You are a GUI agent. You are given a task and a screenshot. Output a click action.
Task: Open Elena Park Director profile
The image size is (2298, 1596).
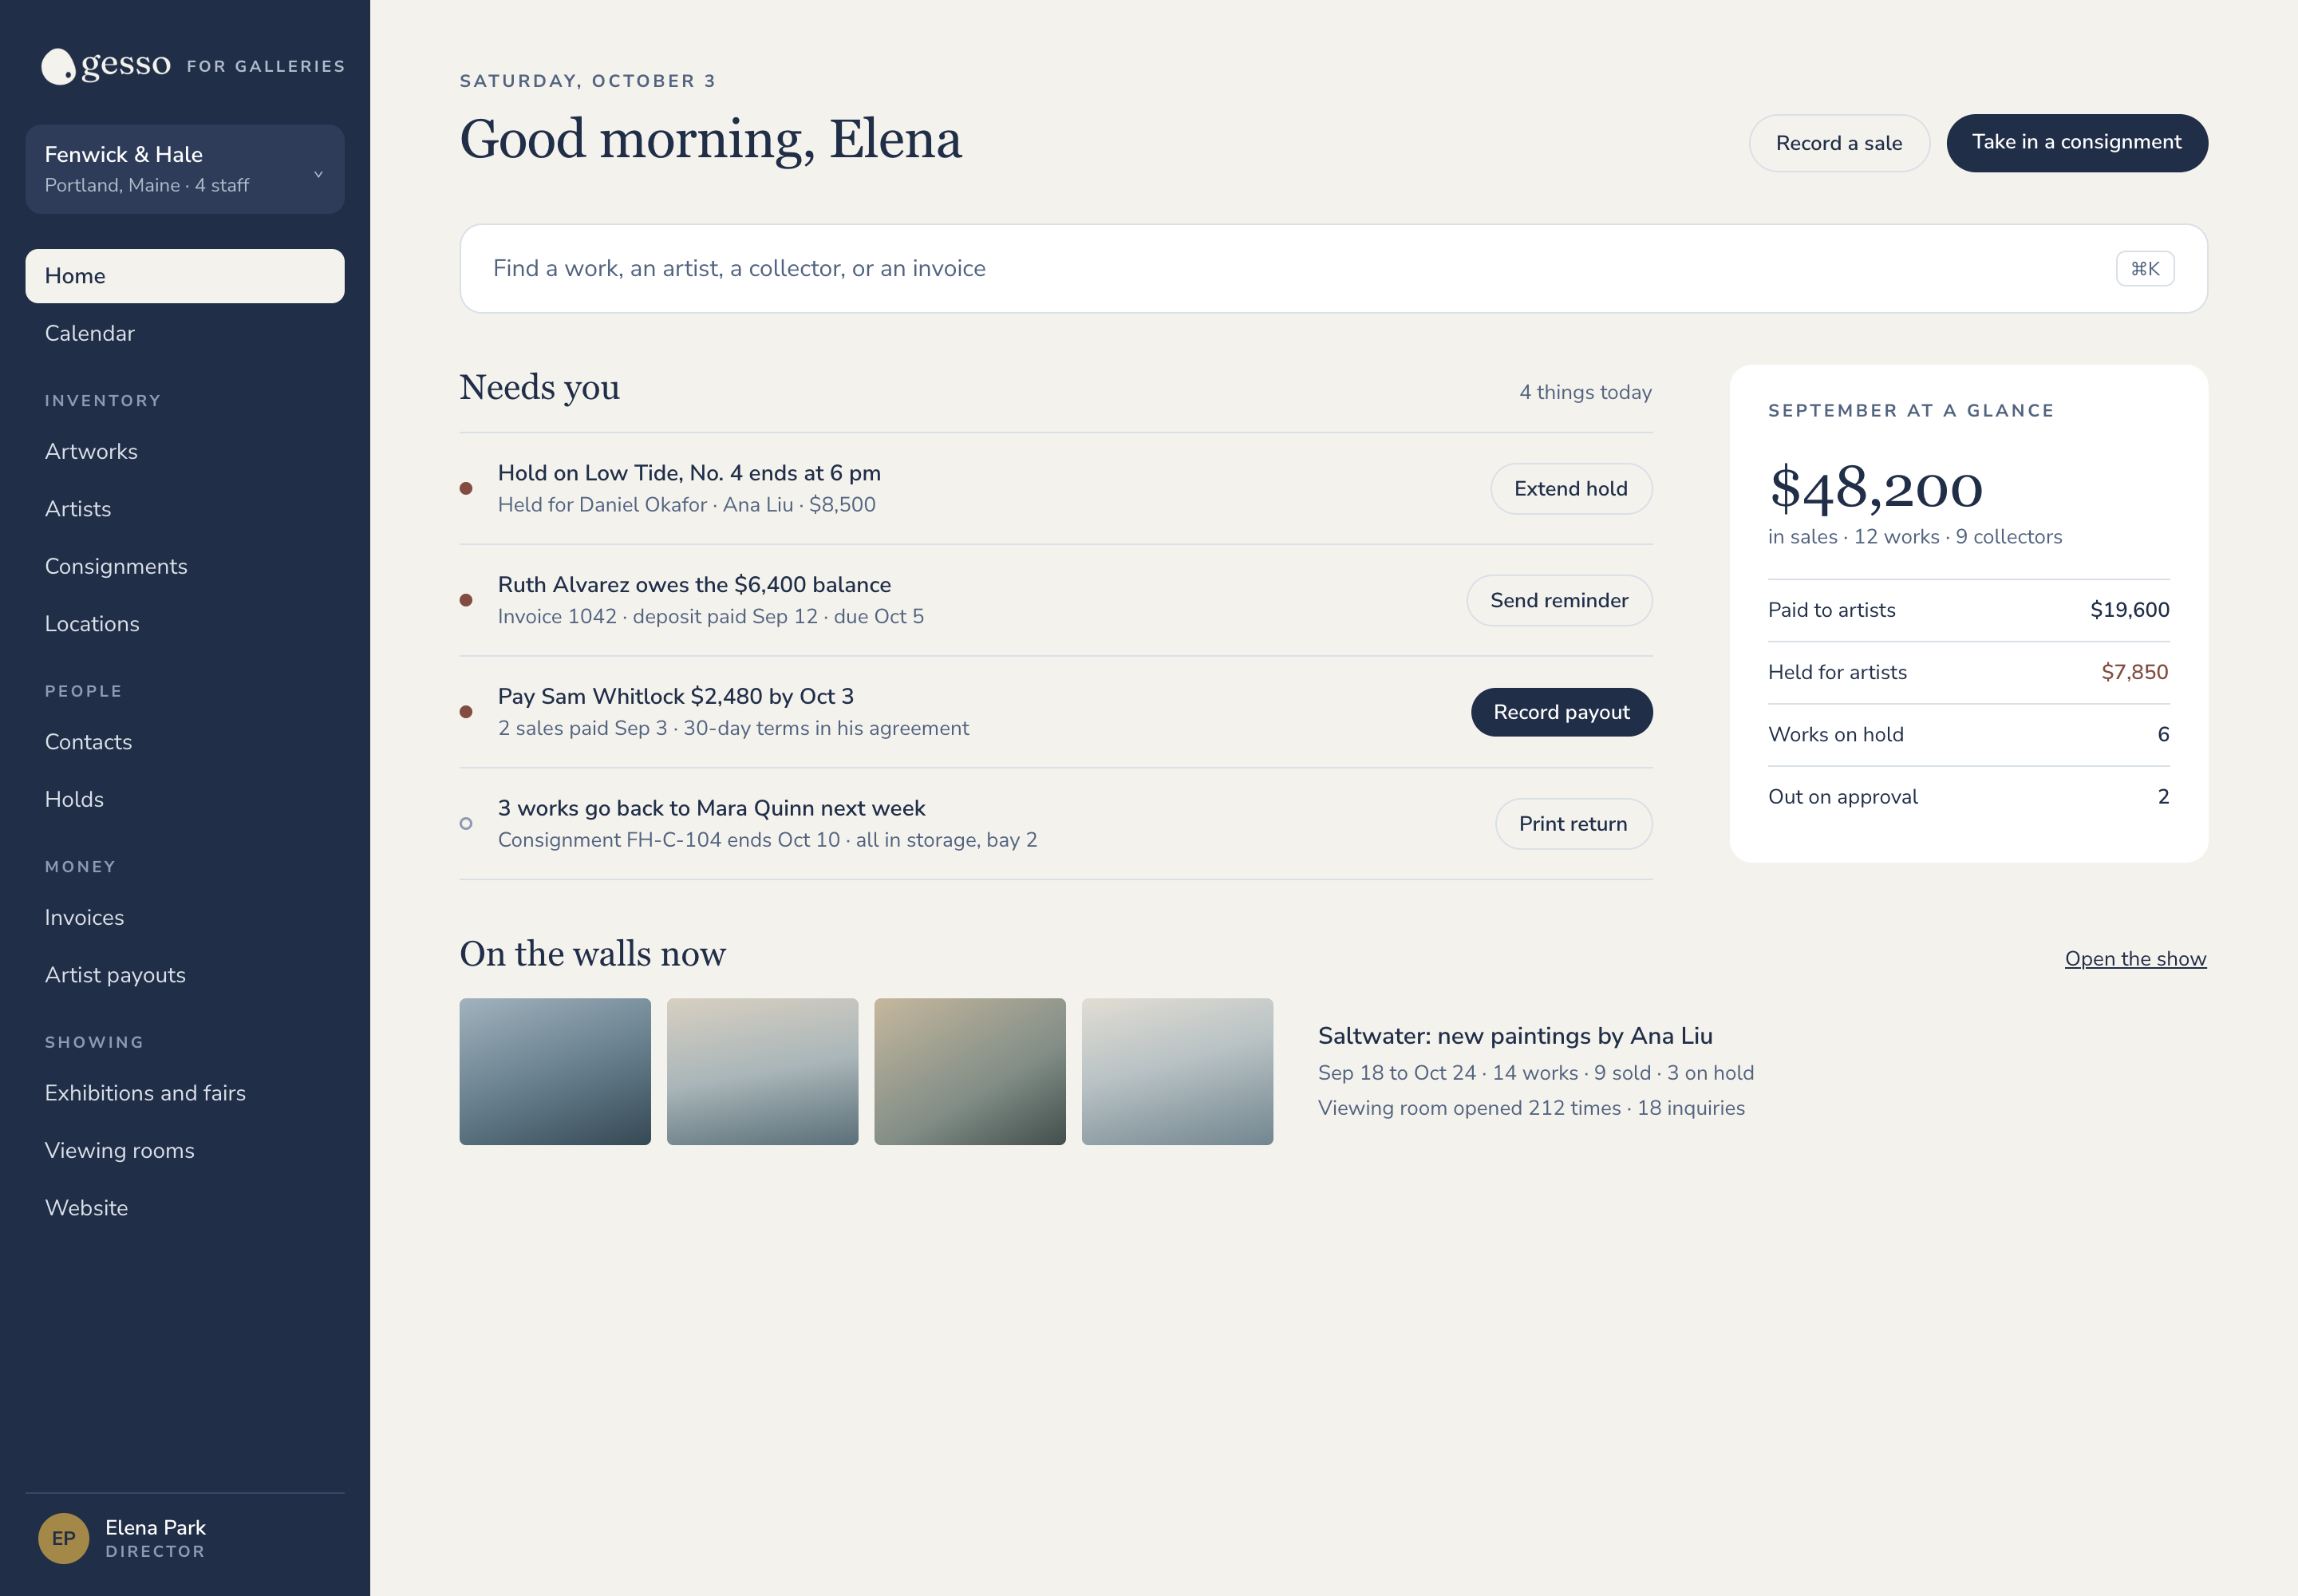[x=185, y=1538]
